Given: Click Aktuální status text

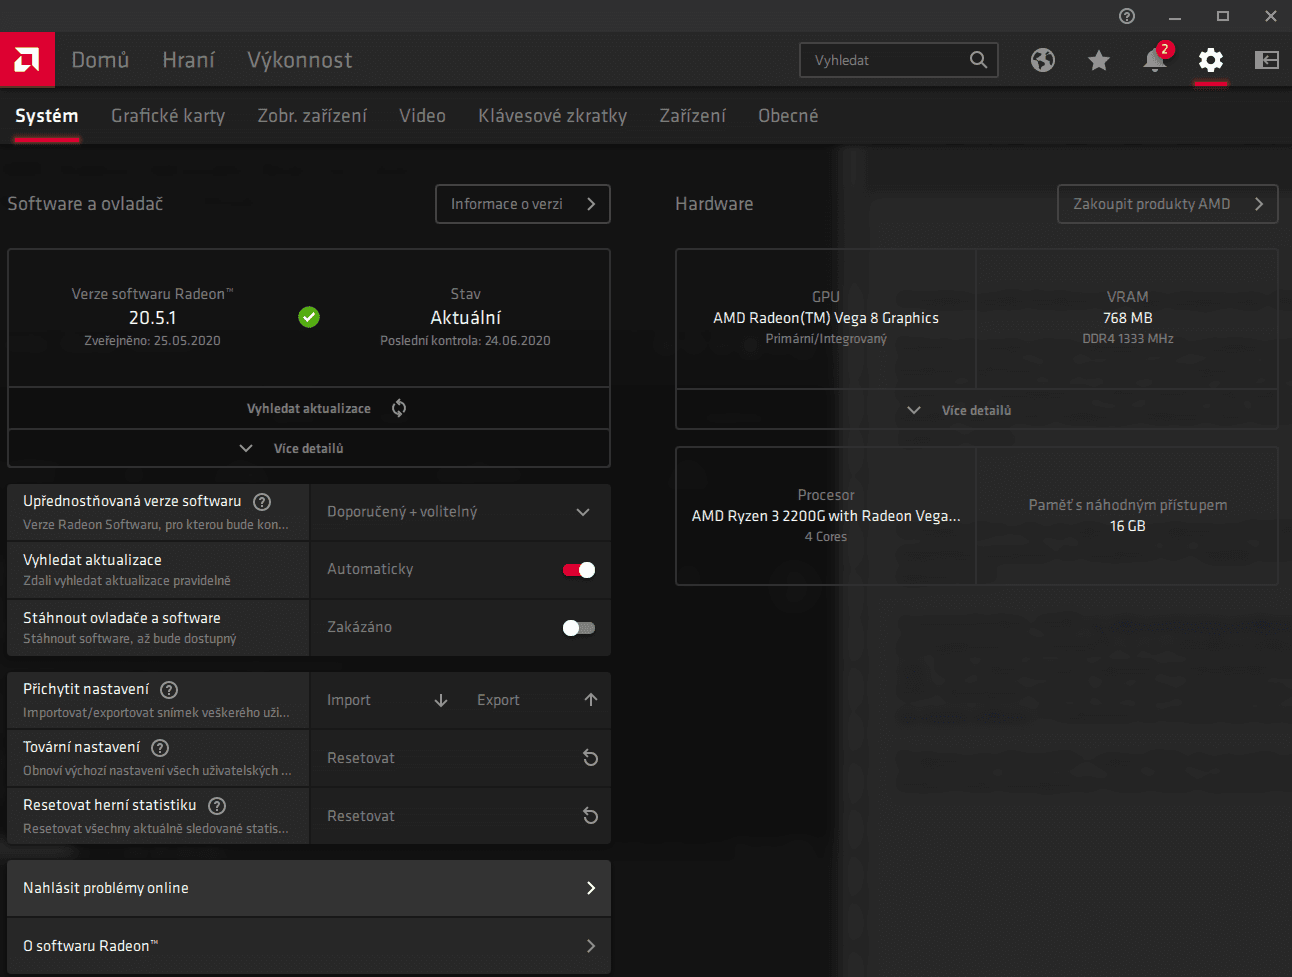Looking at the screenshot, I should pyautogui.click(x=465, y=318).
